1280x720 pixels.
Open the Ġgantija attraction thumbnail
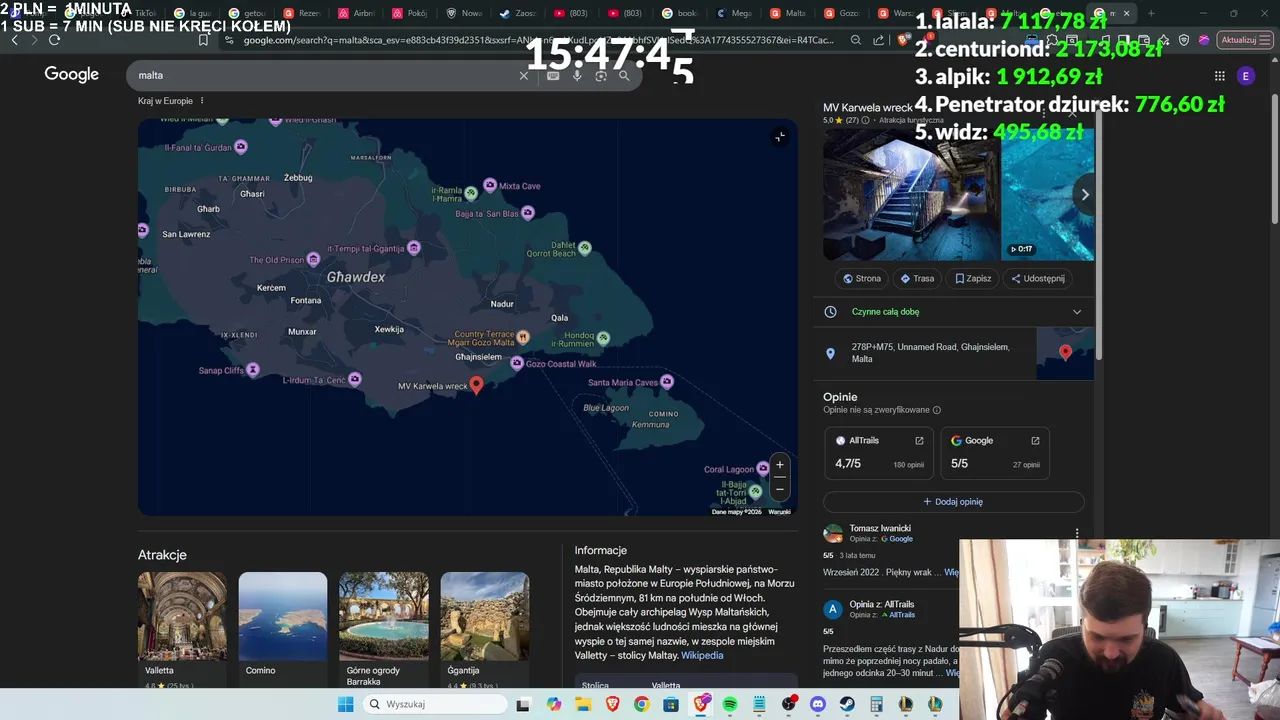[484, 616]
